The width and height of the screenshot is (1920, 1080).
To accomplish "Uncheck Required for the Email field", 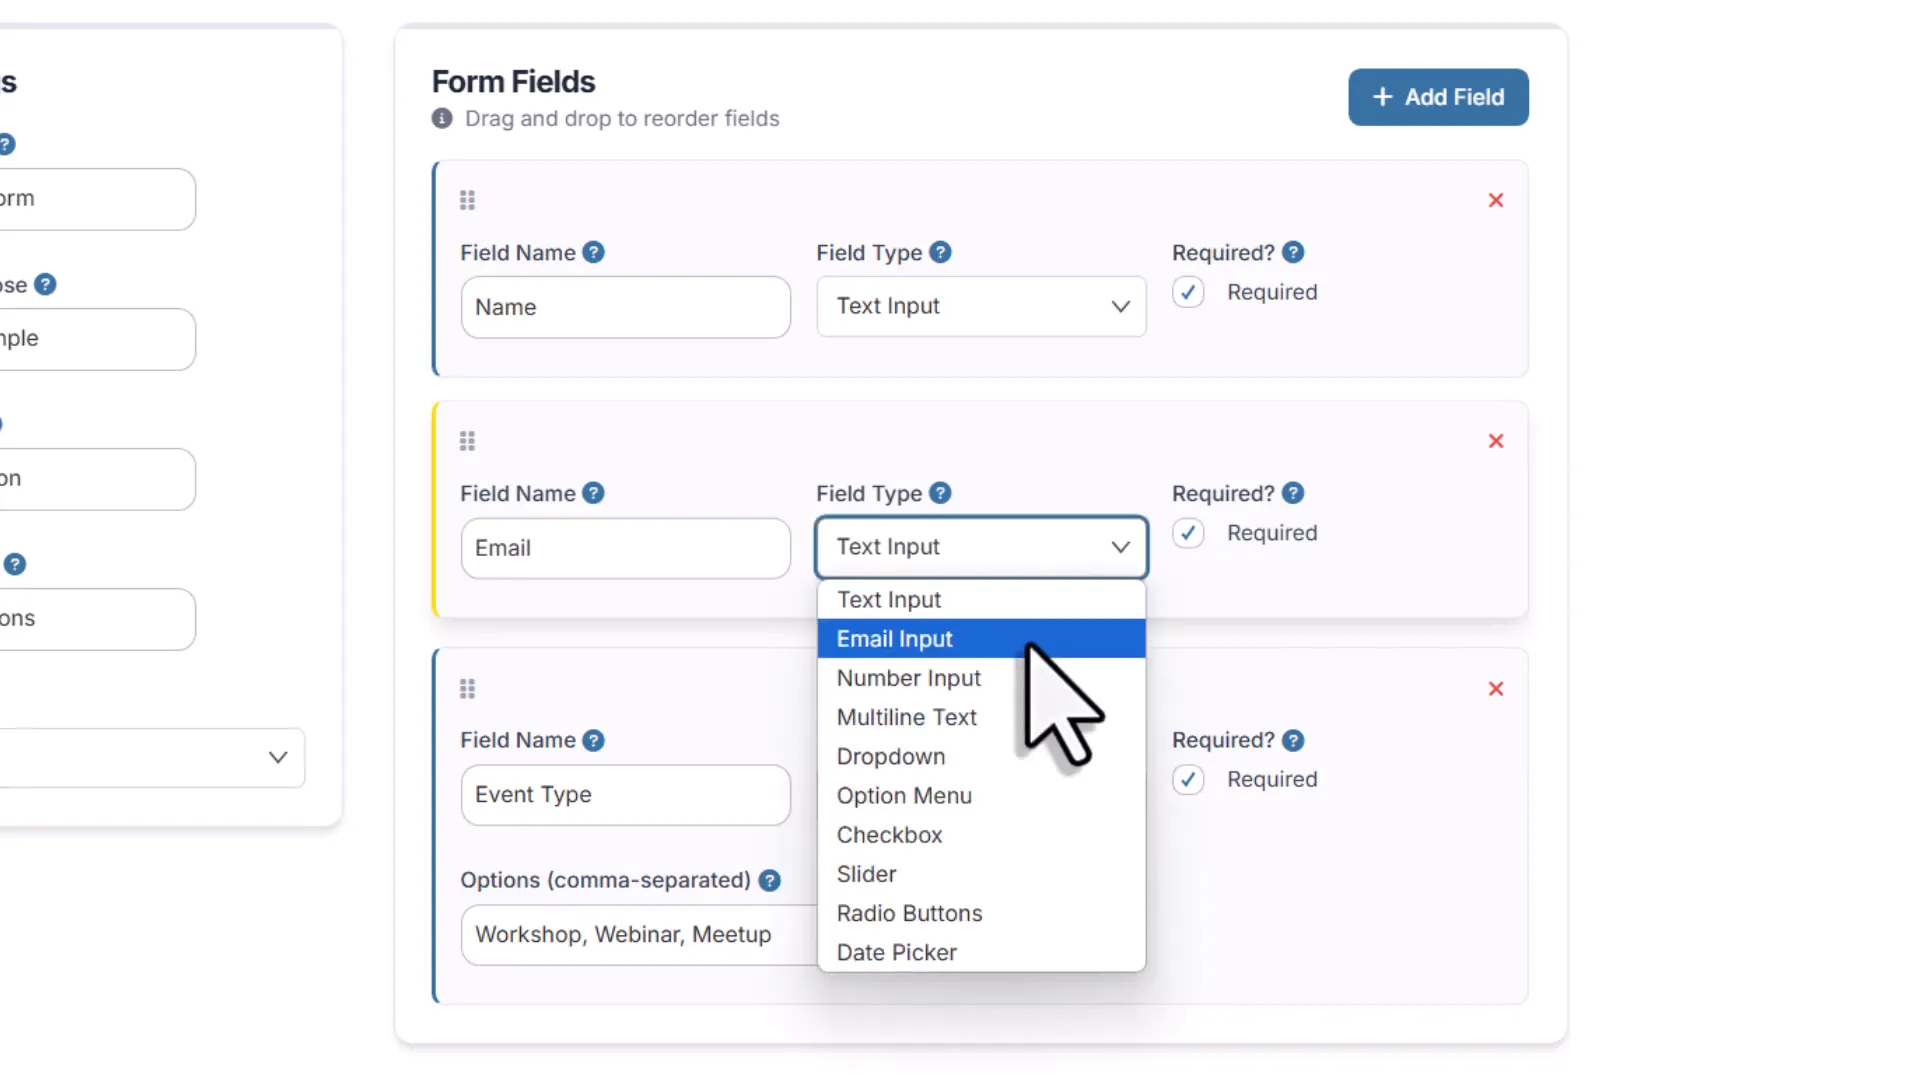I will click(1187, 533).
